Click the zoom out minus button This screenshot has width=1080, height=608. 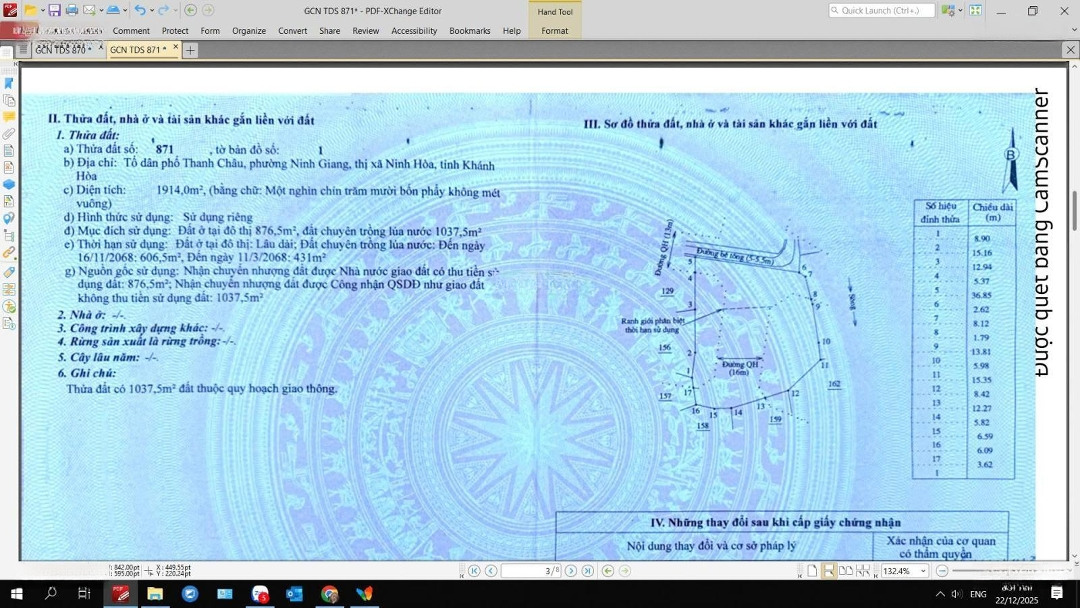point(940,571)
